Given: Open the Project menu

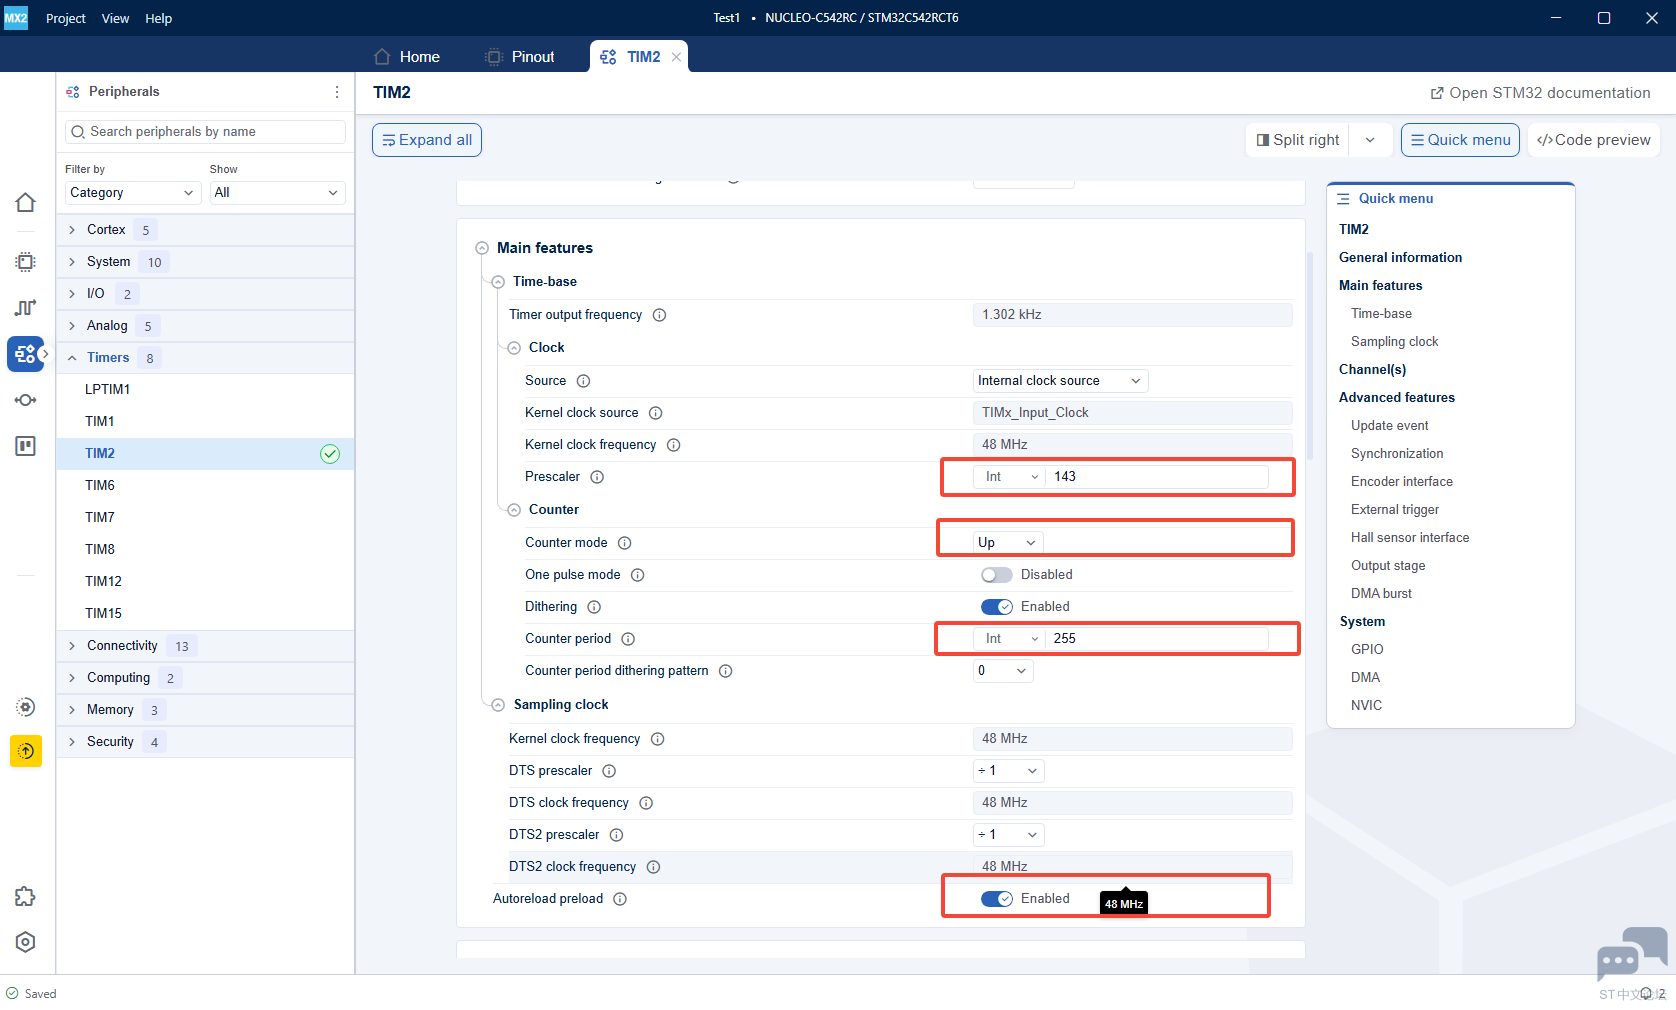Looking at the screenshot, I should [66, 18].
